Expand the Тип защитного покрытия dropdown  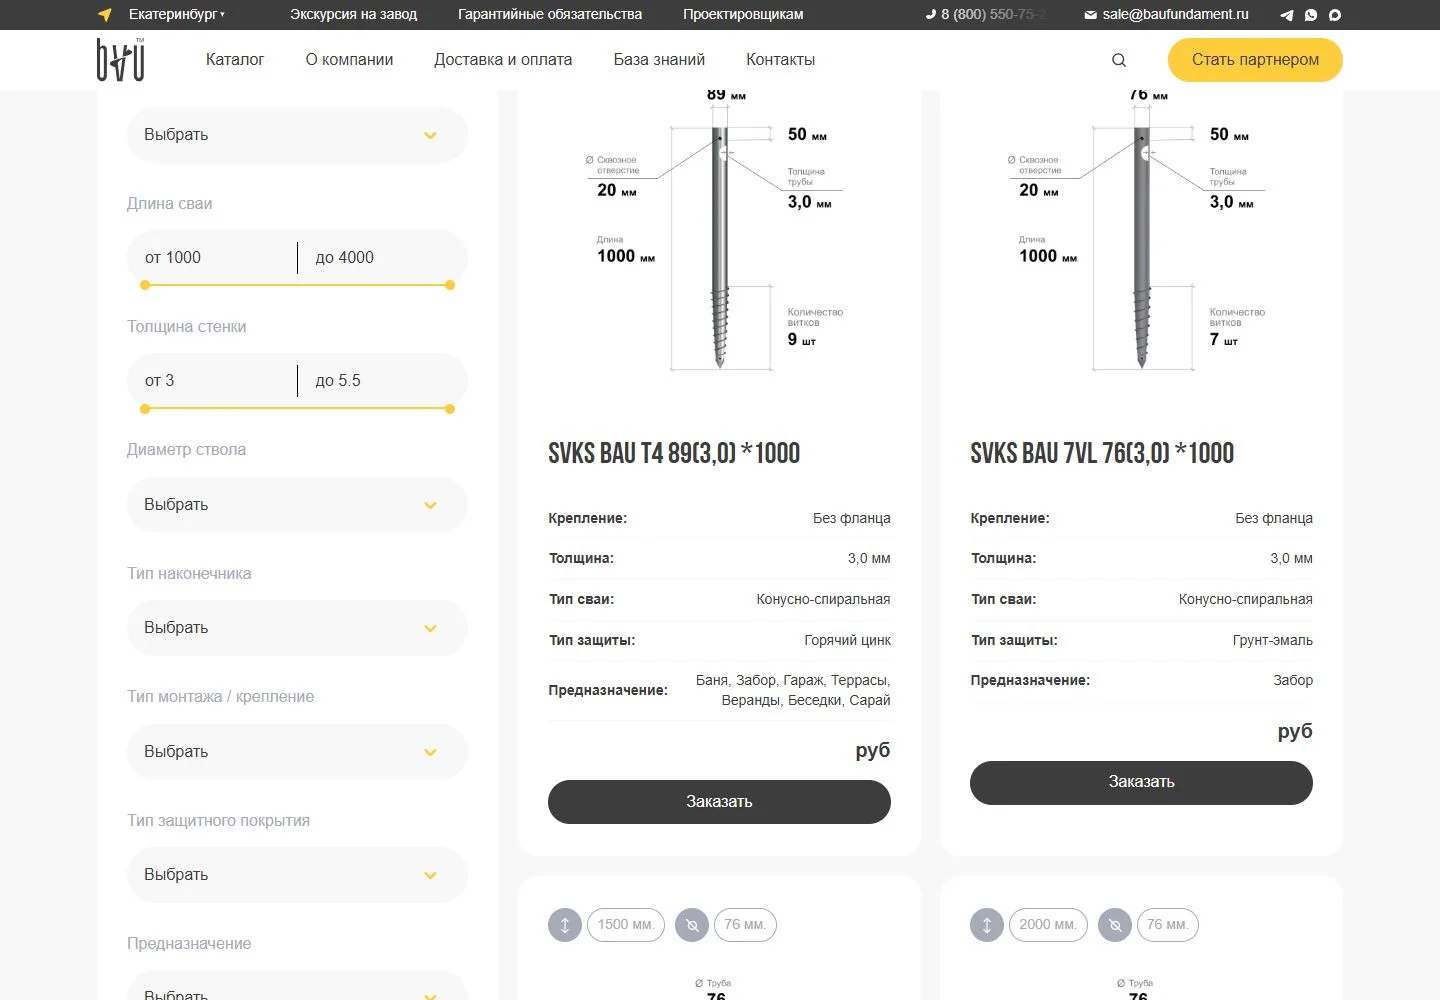click(297, 875)
